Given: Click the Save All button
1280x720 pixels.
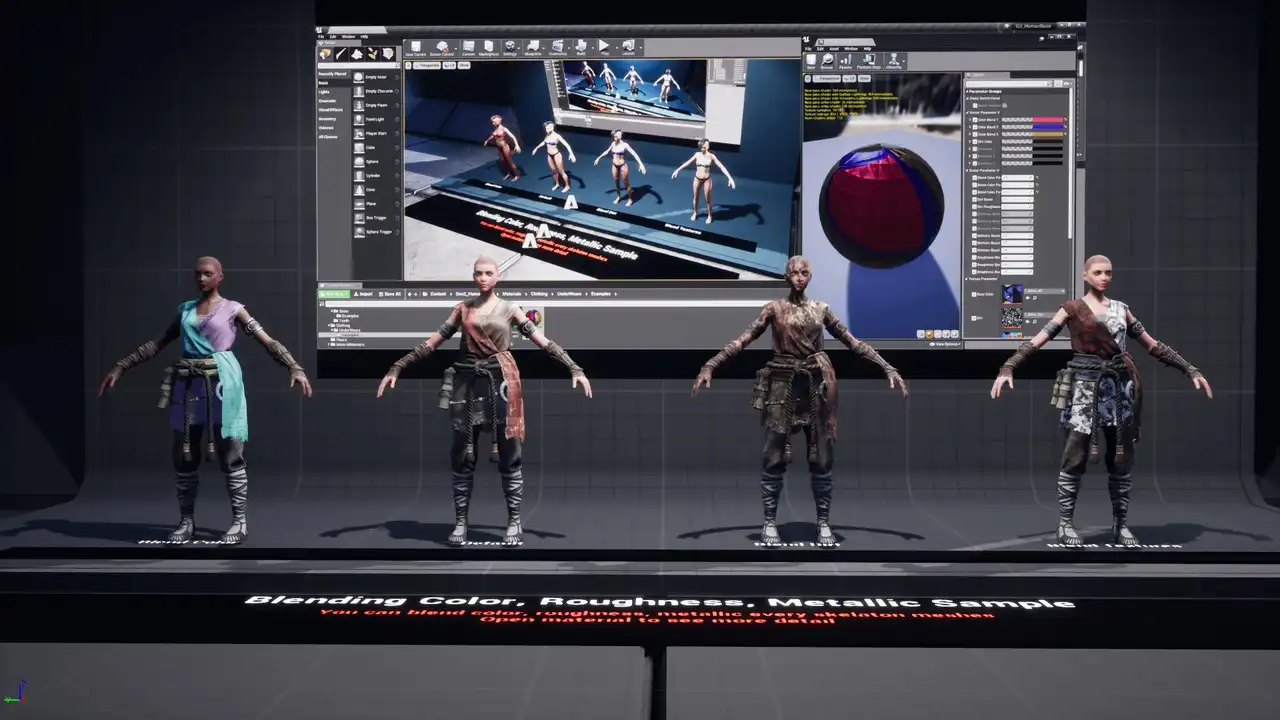Looking at the screenshot, I should pyautogui.click(x=389, y=294).
